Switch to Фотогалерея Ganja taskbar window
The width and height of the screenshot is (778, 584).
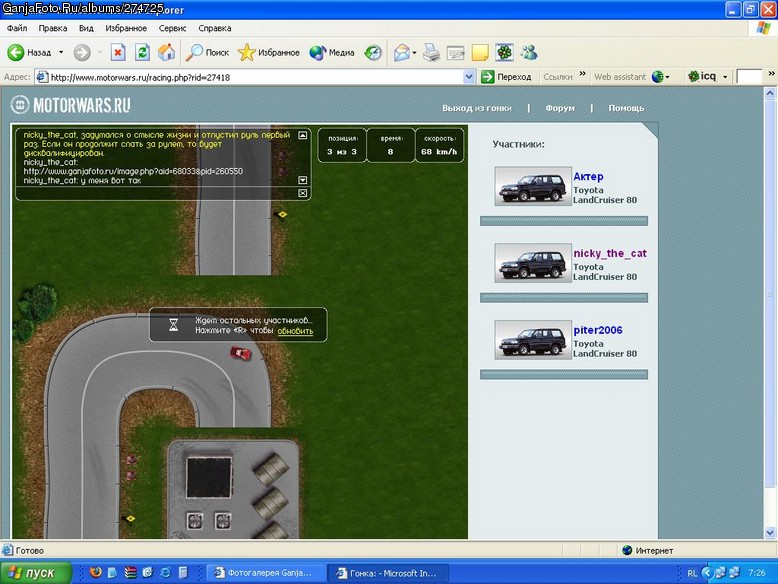click(264, 573)
